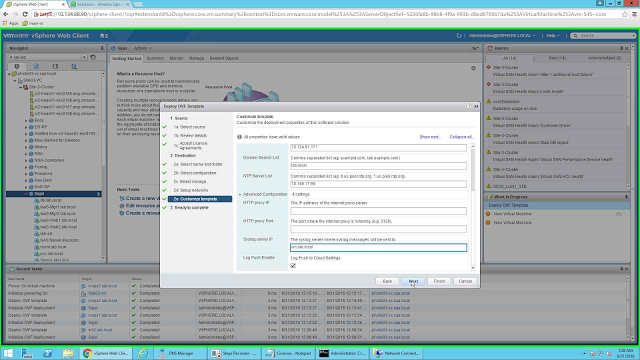Open Internet Explorer from the taskbar
640x360 pixels.
(143, 353)
